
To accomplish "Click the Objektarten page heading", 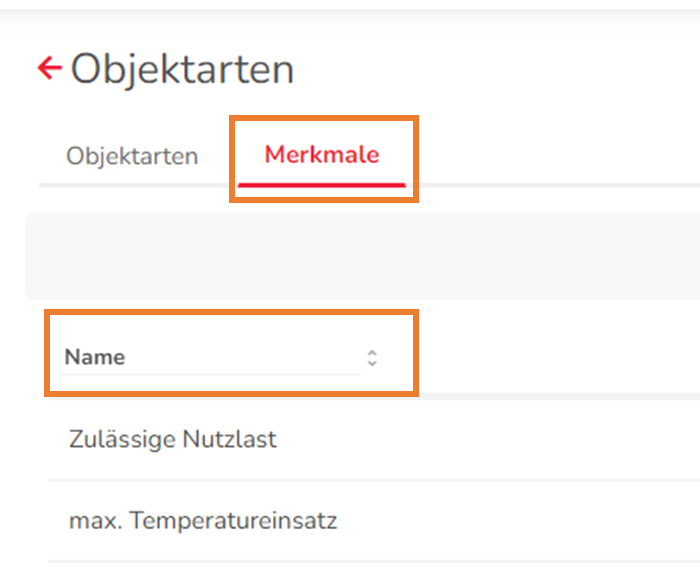I will [182, 69].
